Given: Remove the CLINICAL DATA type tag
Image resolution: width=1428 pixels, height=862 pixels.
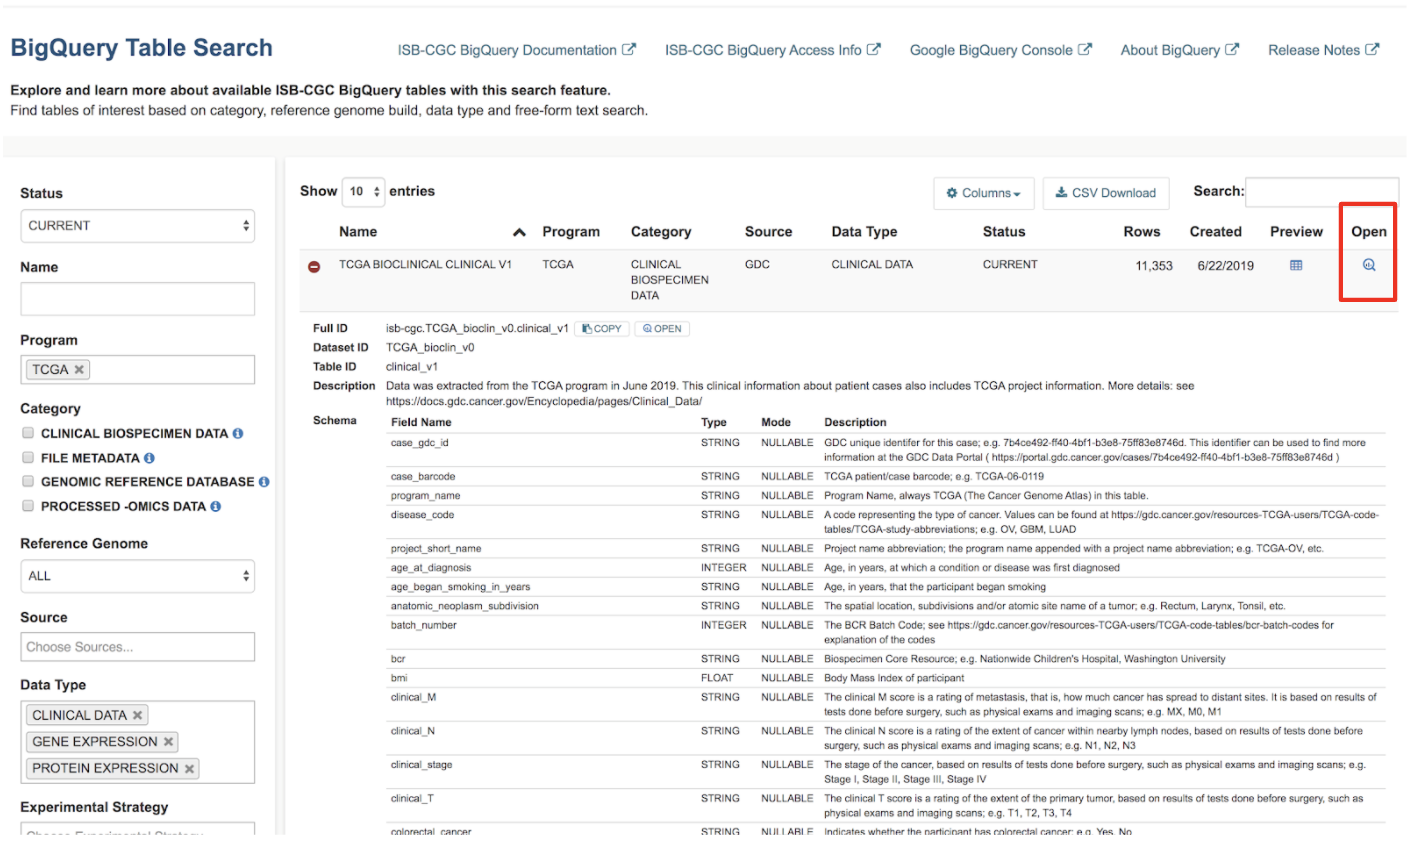Looking at the screenshot, I should click(x=138, y=715).
